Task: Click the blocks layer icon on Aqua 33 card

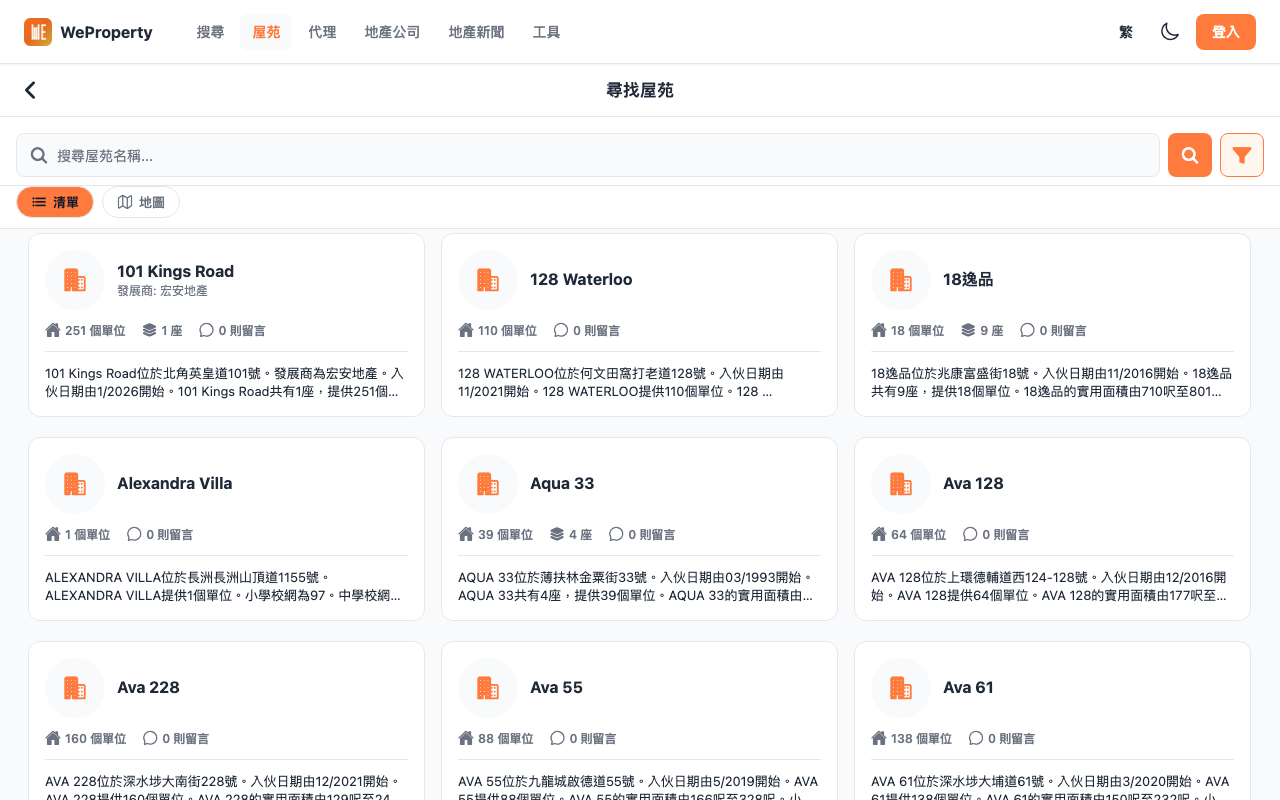Action: point(557,534)
